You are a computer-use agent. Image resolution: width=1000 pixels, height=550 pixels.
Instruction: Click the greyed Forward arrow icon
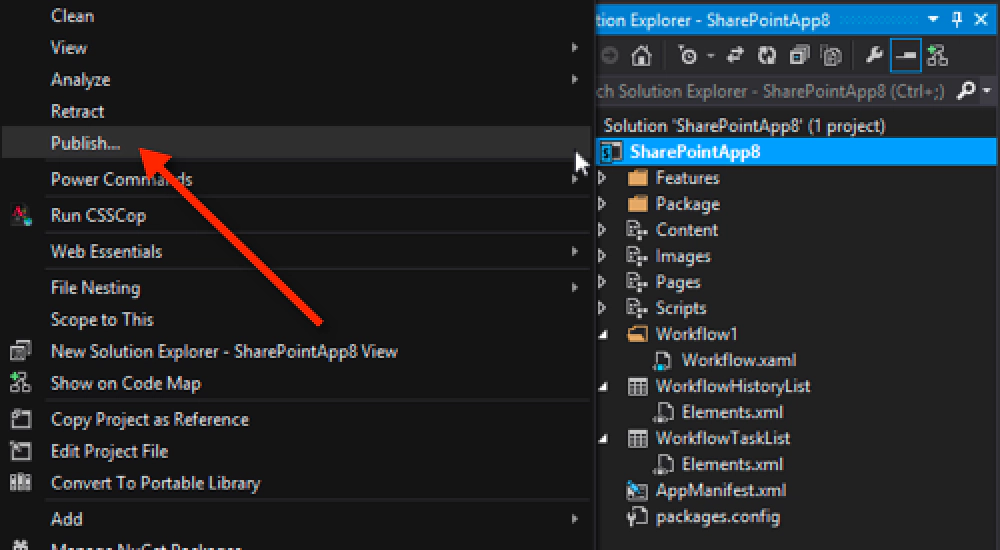click(x=610, y=56)
